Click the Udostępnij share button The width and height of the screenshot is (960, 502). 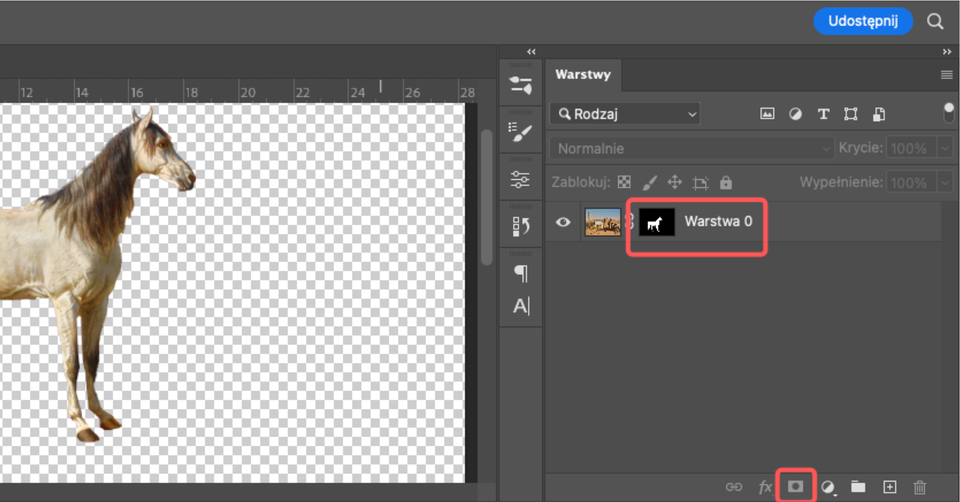point(862,21)
